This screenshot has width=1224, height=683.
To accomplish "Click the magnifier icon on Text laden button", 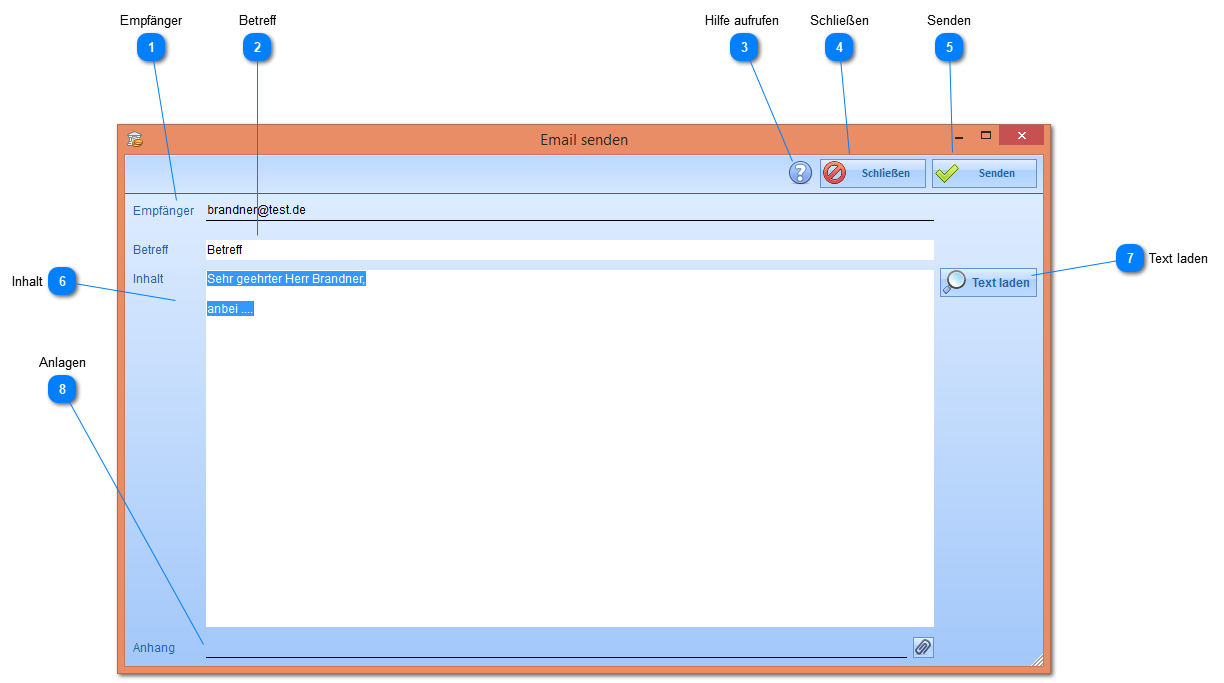I will [x=956, y=282].
